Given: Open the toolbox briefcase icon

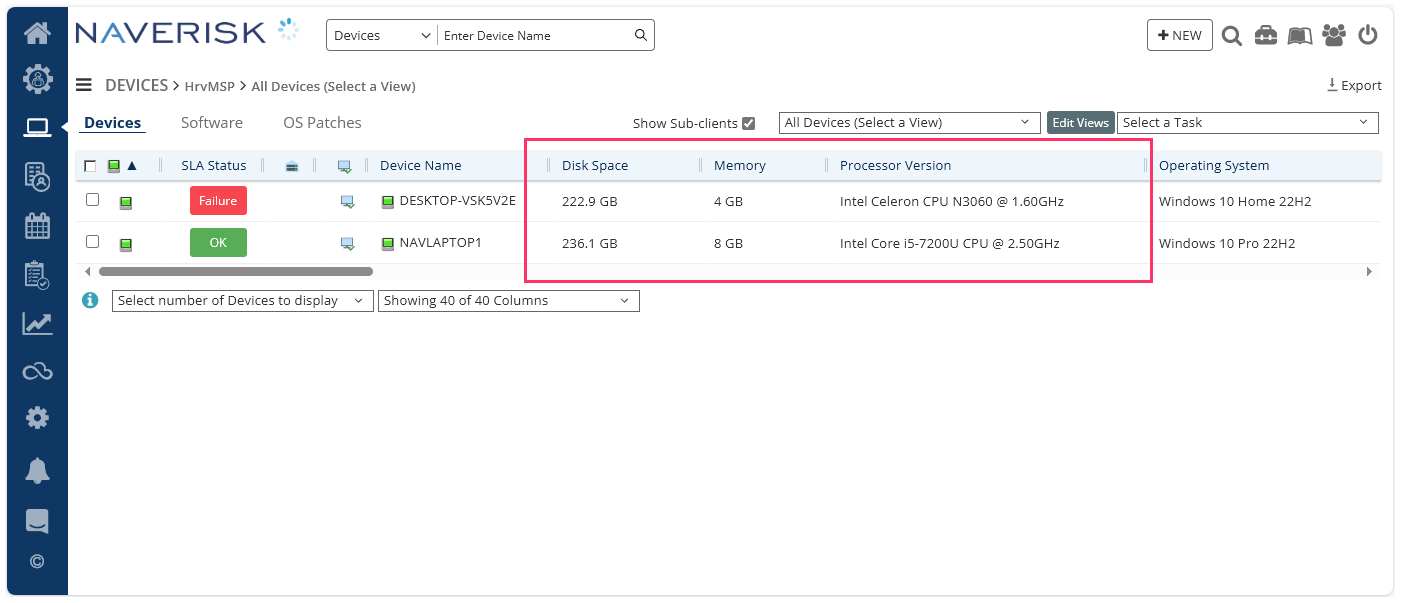Looking at the screenshot, I should coord(1266,35).
